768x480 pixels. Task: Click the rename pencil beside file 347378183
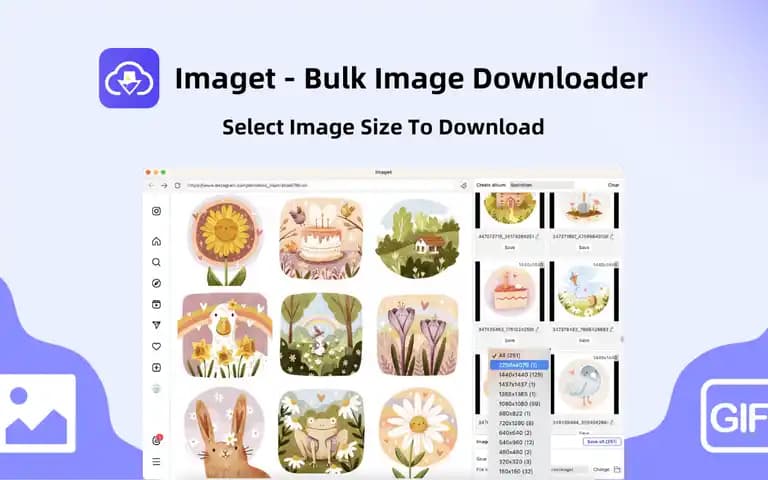tap(612, 330)
